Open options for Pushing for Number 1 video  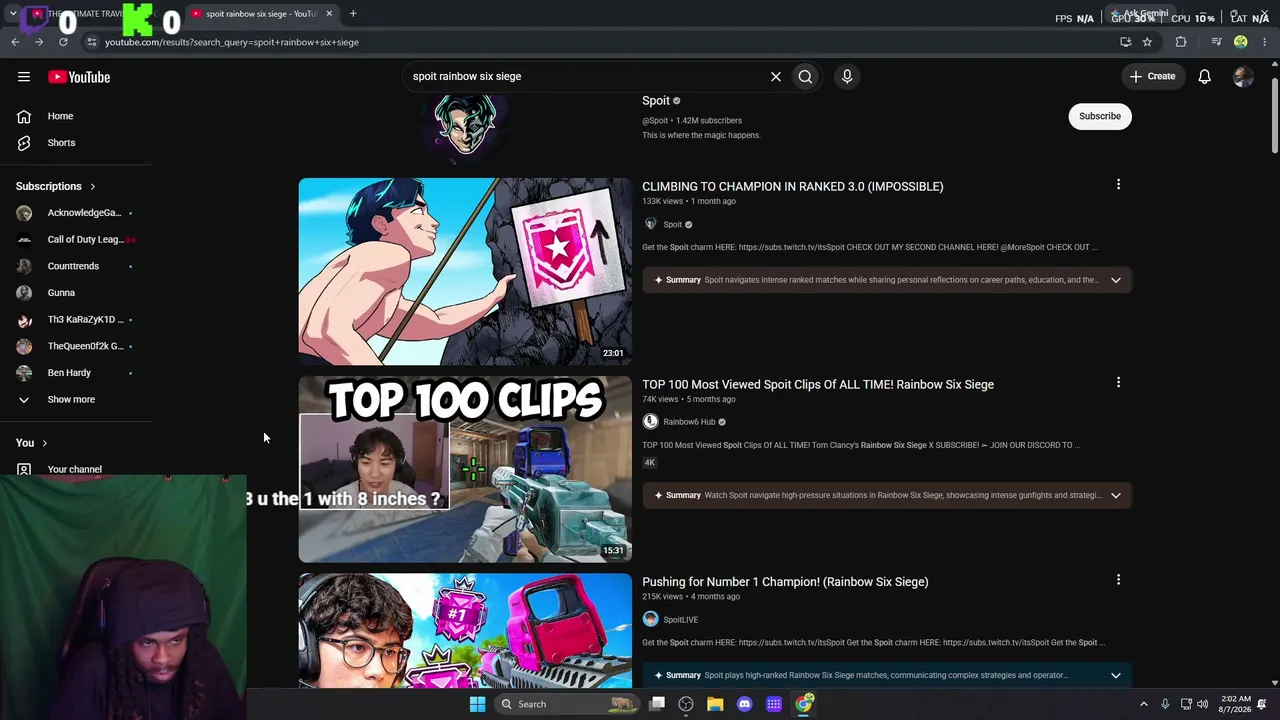coord(1118,579)
